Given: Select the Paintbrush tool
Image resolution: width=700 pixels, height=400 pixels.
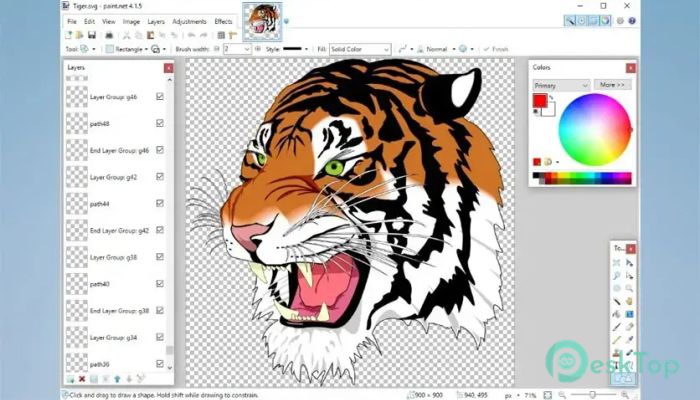Looking at the screenshot, I should tap(616, 327).
